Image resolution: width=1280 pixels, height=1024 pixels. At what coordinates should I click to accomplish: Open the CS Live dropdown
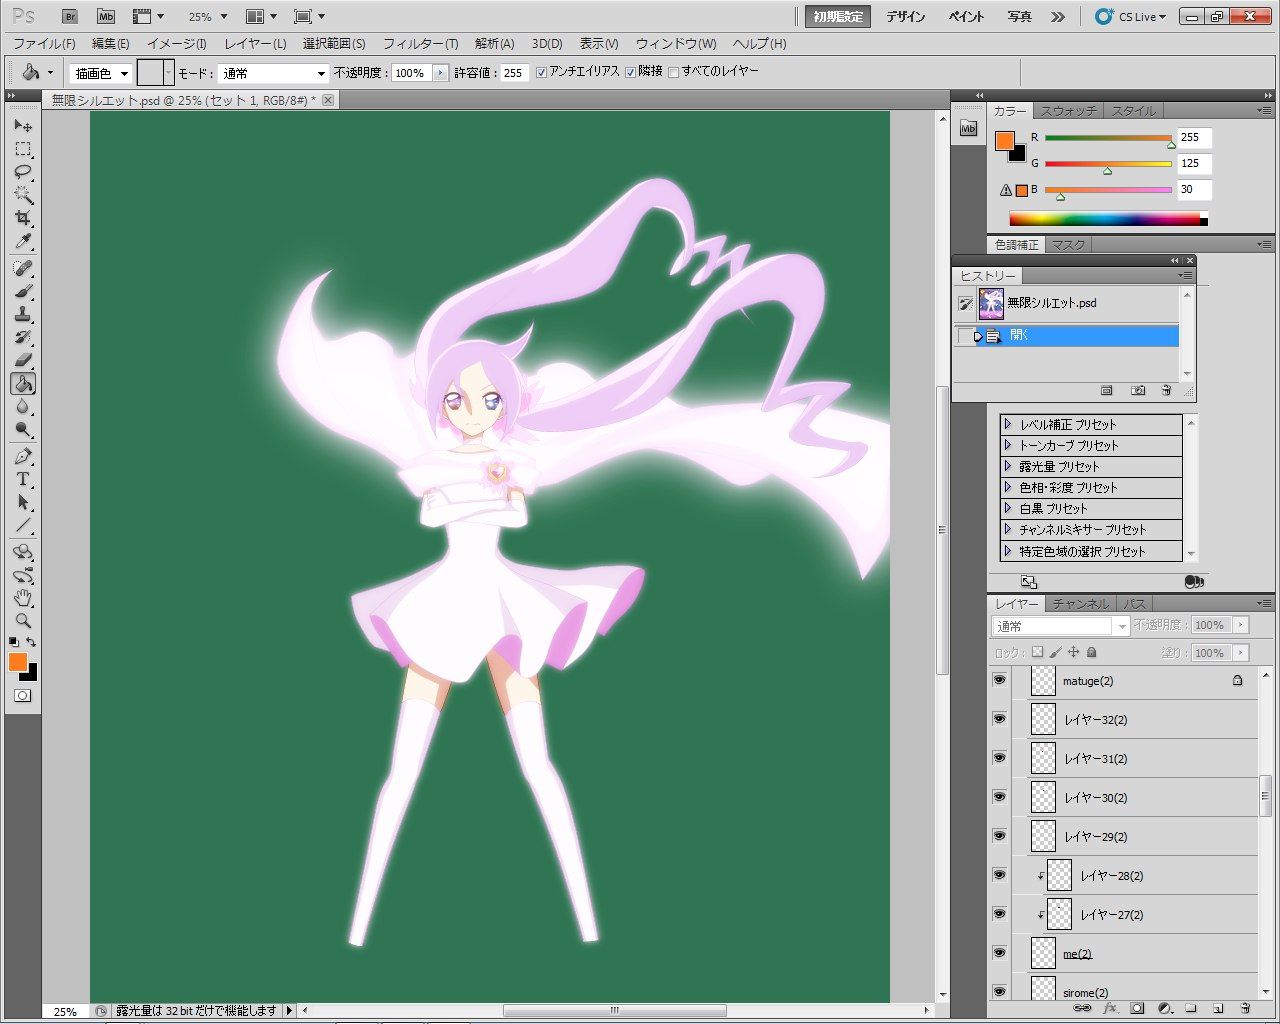(x=1131, y=17)
